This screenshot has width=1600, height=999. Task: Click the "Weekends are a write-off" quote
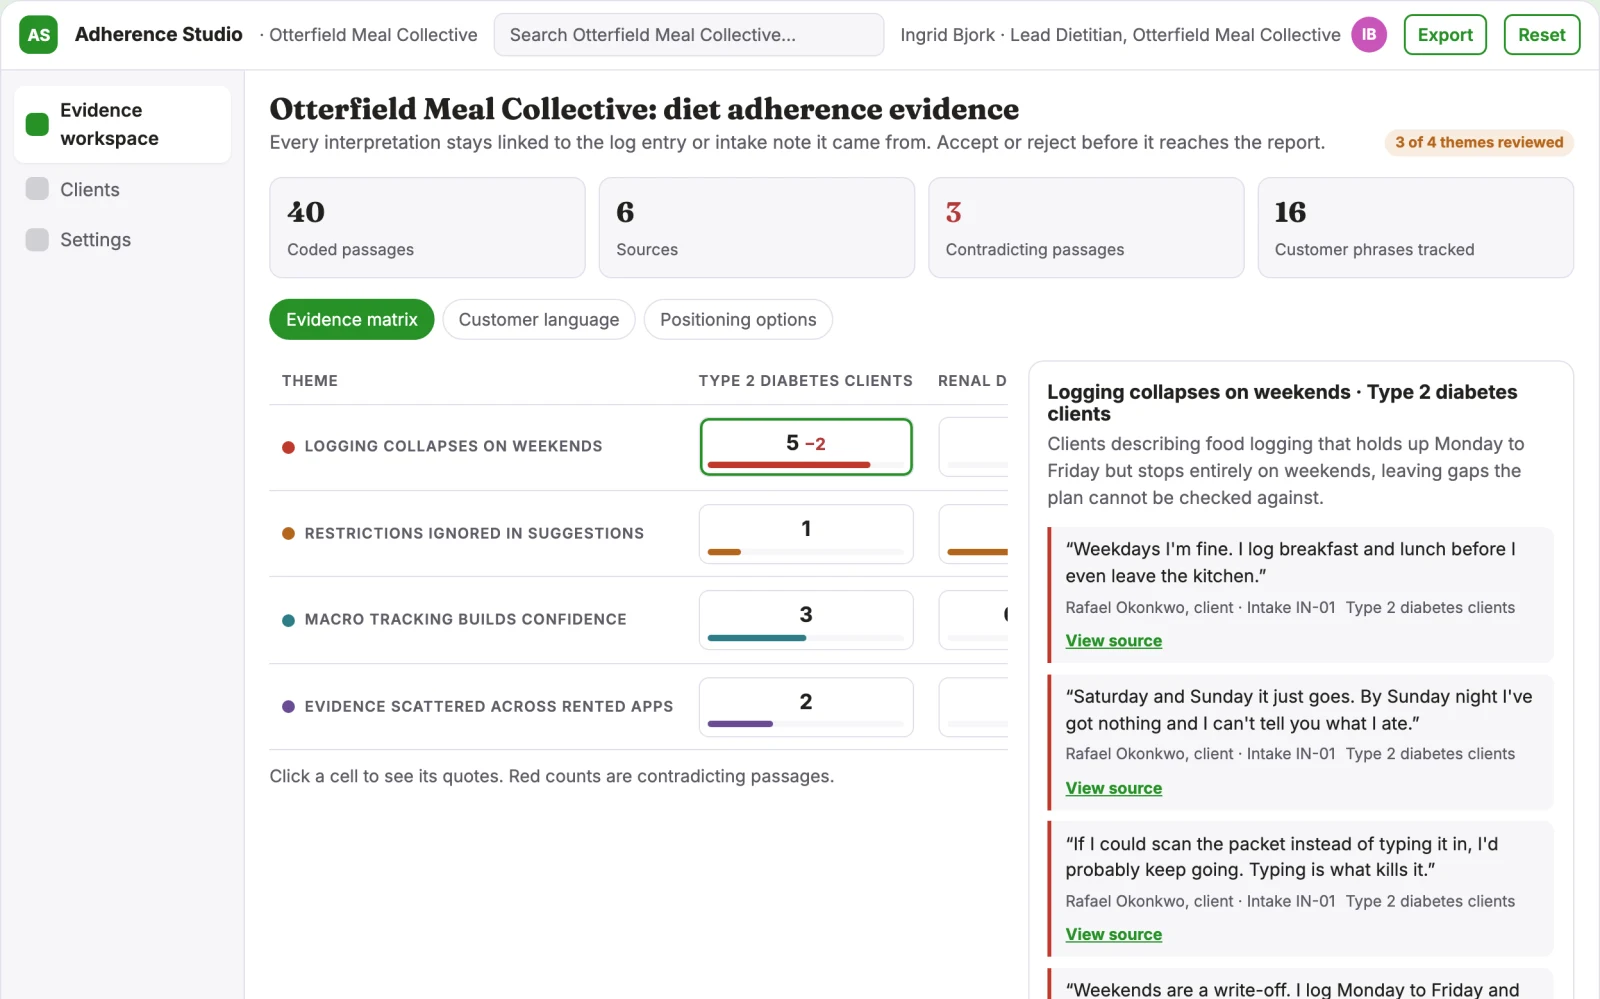coord(1293,990)
